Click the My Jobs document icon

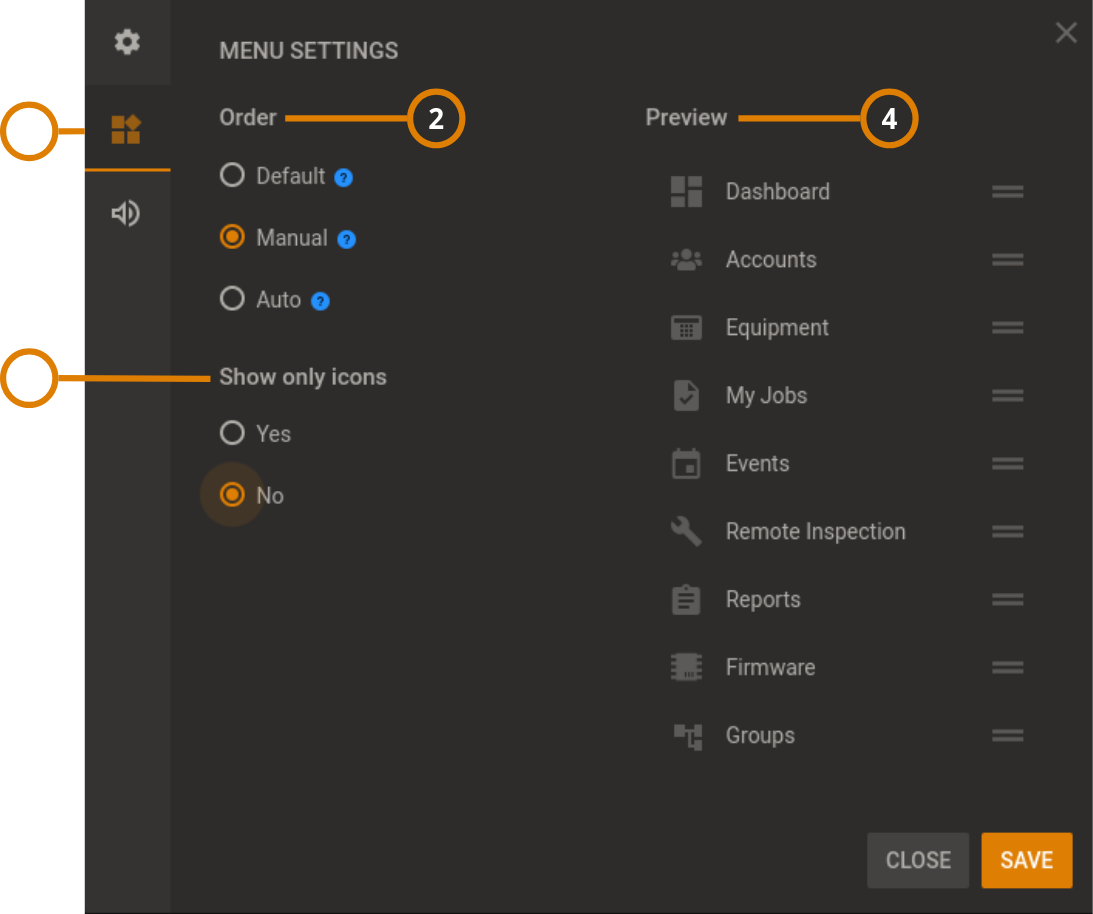tap(686, 395)
